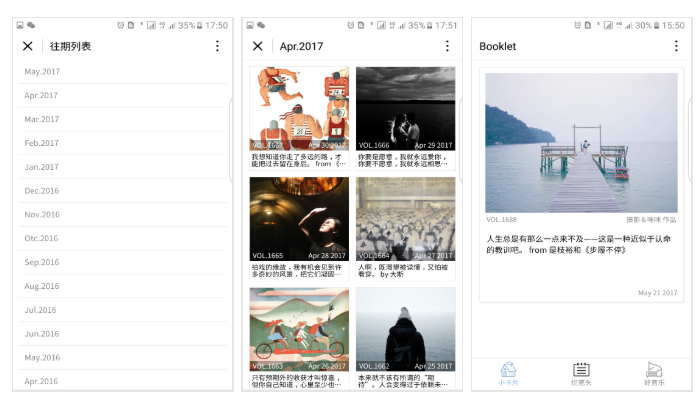This screenshot has width=698, height=406.
Task: Open May.2017 in the archive list
Action: (x=122, y=72)
